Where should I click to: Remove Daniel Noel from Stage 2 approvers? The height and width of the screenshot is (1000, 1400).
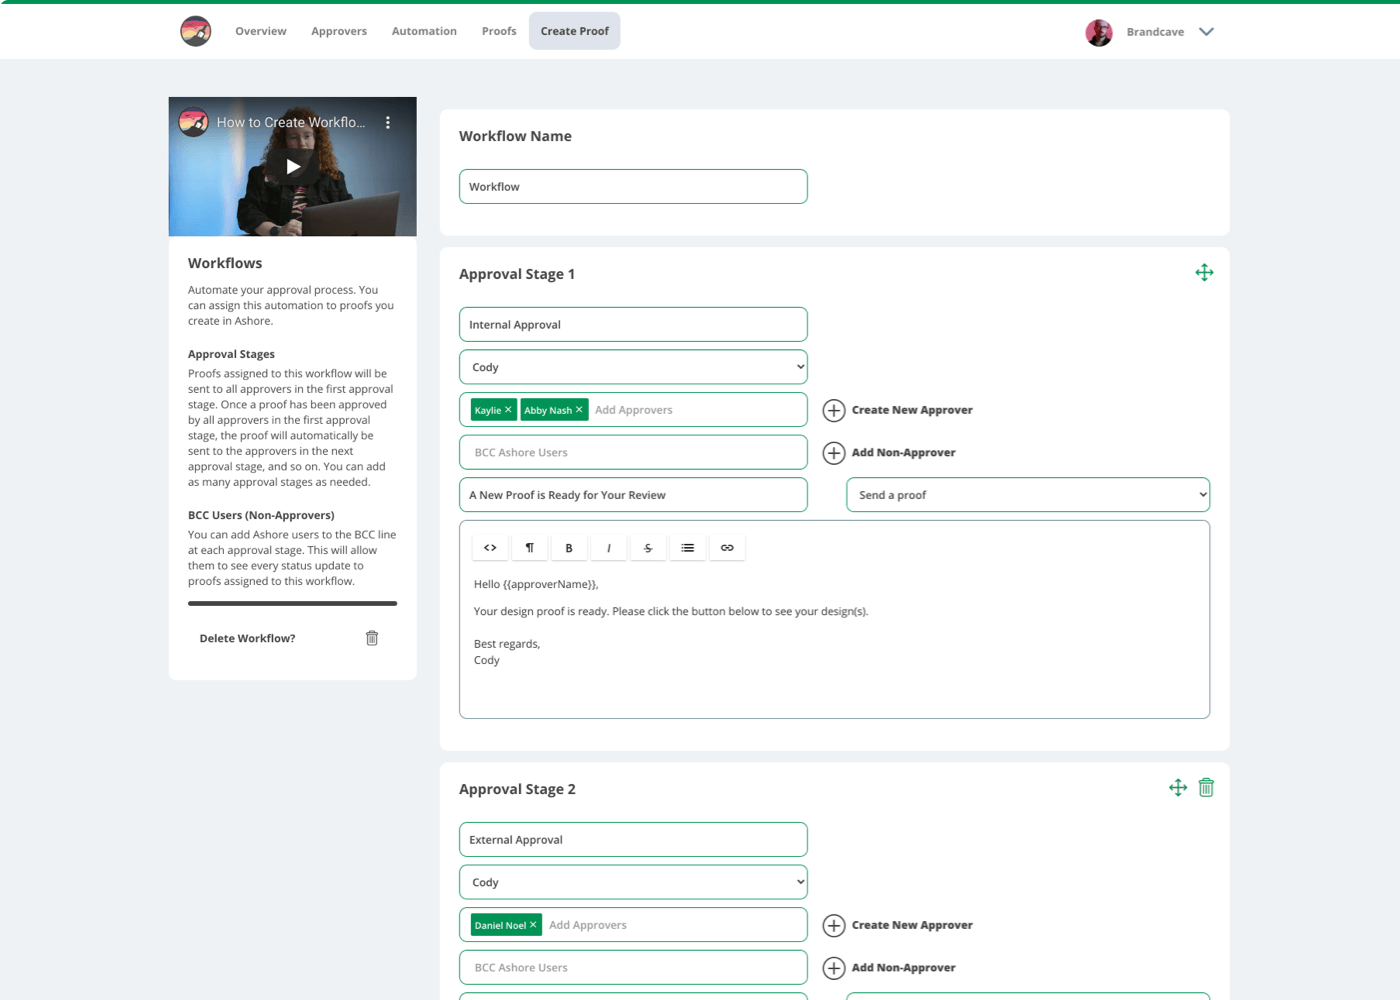[x=533, y=924]
